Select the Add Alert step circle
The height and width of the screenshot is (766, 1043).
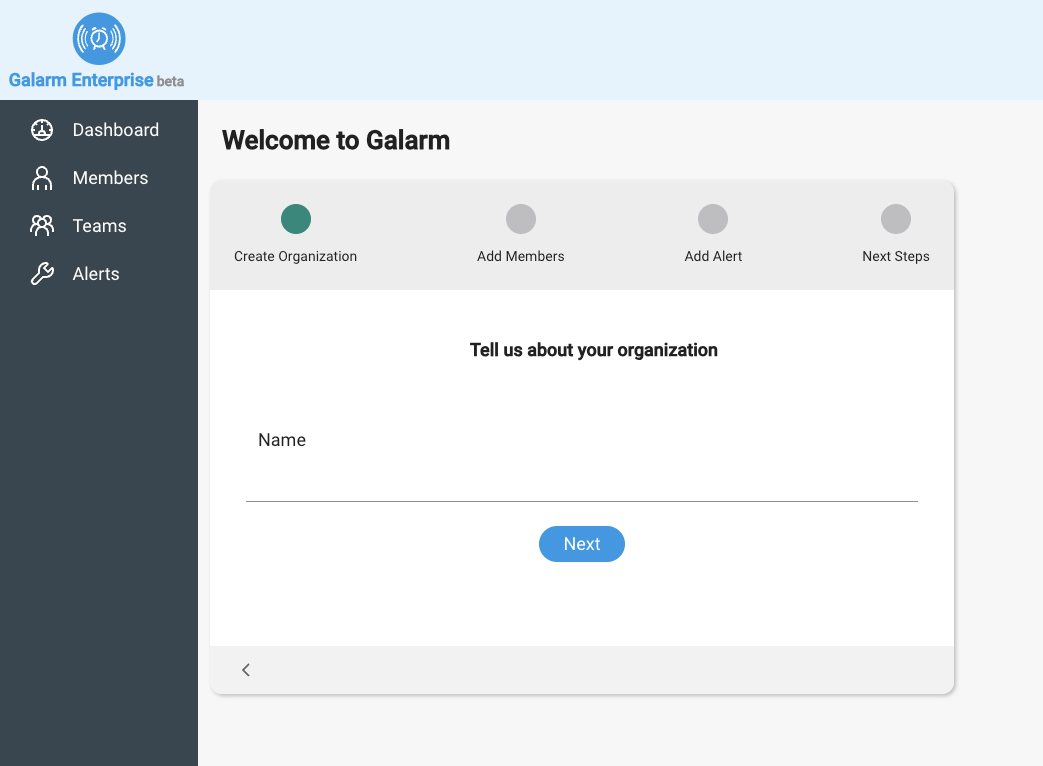[713, 219]
